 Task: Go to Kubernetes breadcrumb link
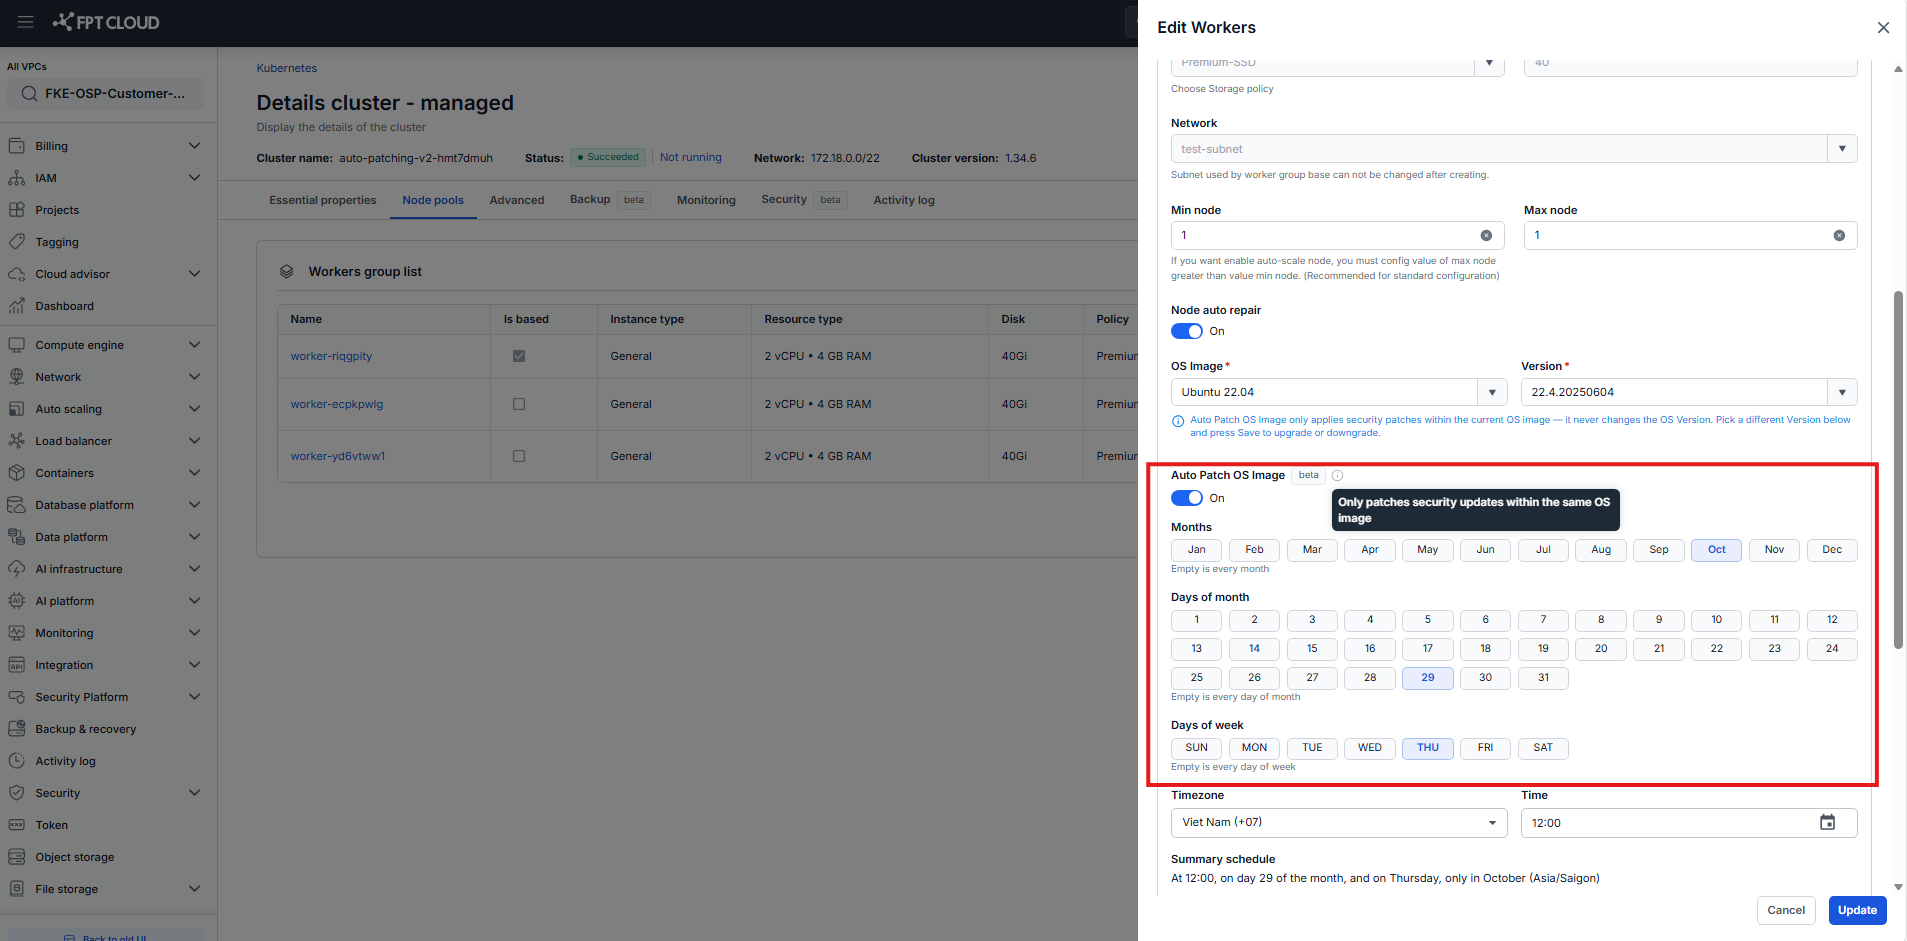pos(287,68)
